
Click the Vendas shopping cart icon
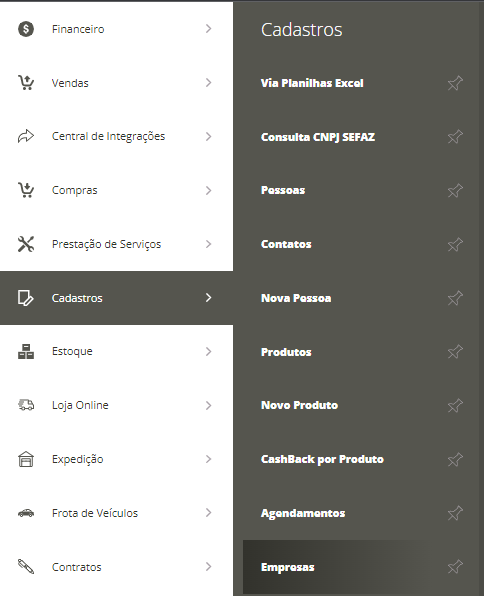(26, 82)
